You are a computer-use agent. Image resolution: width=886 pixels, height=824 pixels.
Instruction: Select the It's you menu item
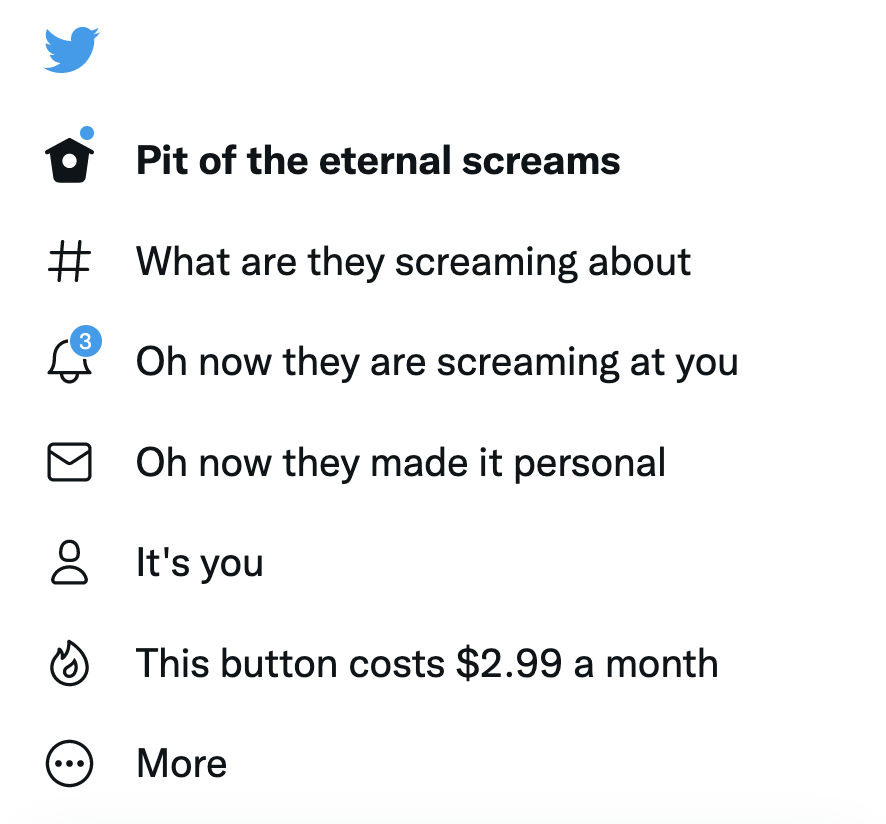tap(199, 563)
